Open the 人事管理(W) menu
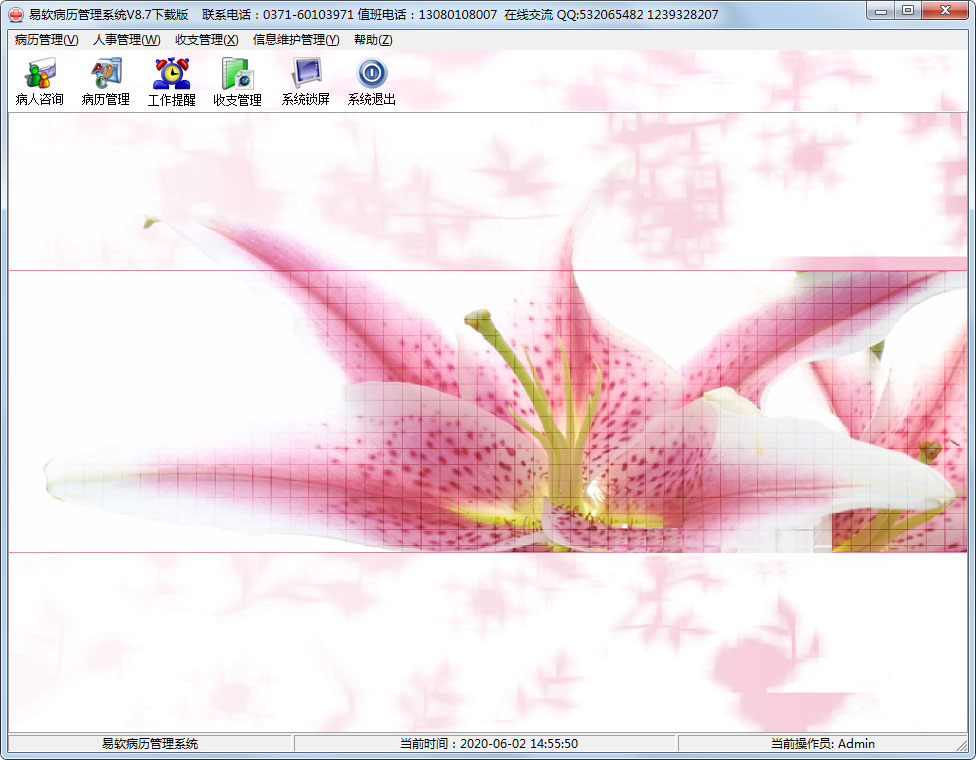Viewport: 976px width, 760px height. click(x=126, y=40)
